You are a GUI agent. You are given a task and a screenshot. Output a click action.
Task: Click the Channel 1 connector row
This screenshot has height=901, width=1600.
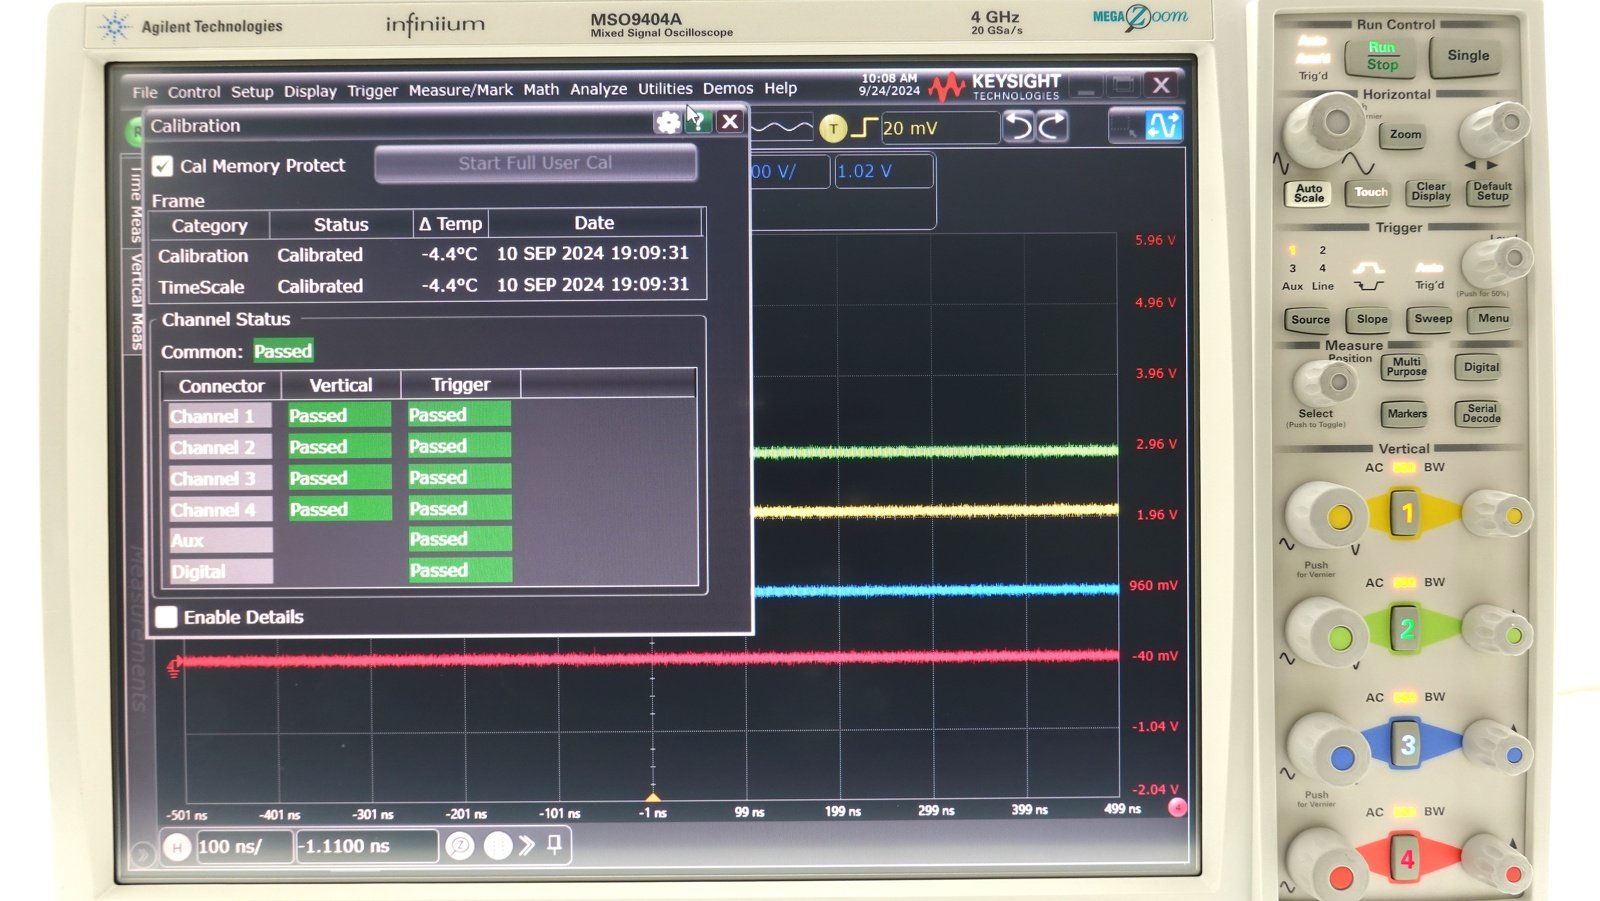[220, 416]
